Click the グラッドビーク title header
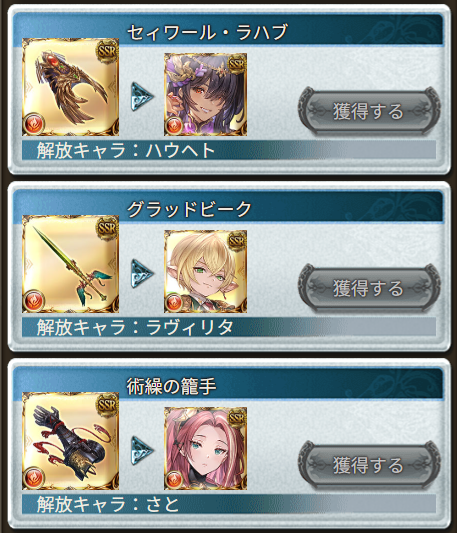 tap(189, 209)
